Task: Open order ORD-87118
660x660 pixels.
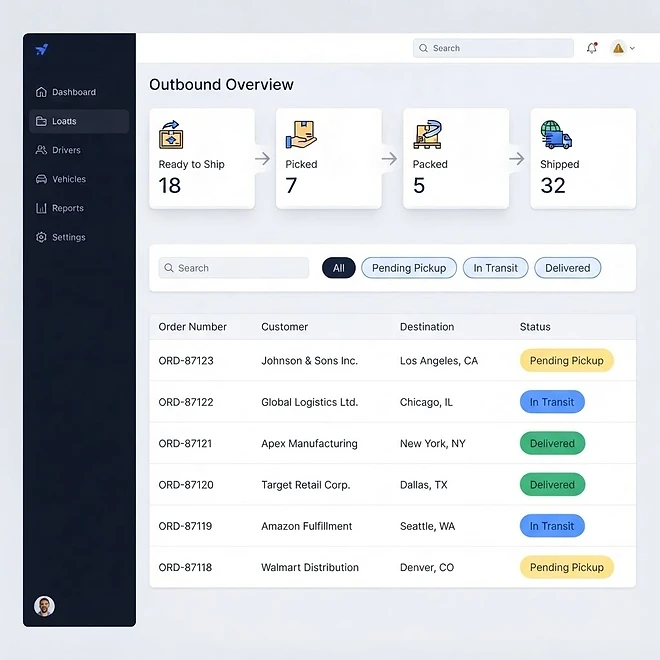Action: pyautogui.click(x=185, y=567)
